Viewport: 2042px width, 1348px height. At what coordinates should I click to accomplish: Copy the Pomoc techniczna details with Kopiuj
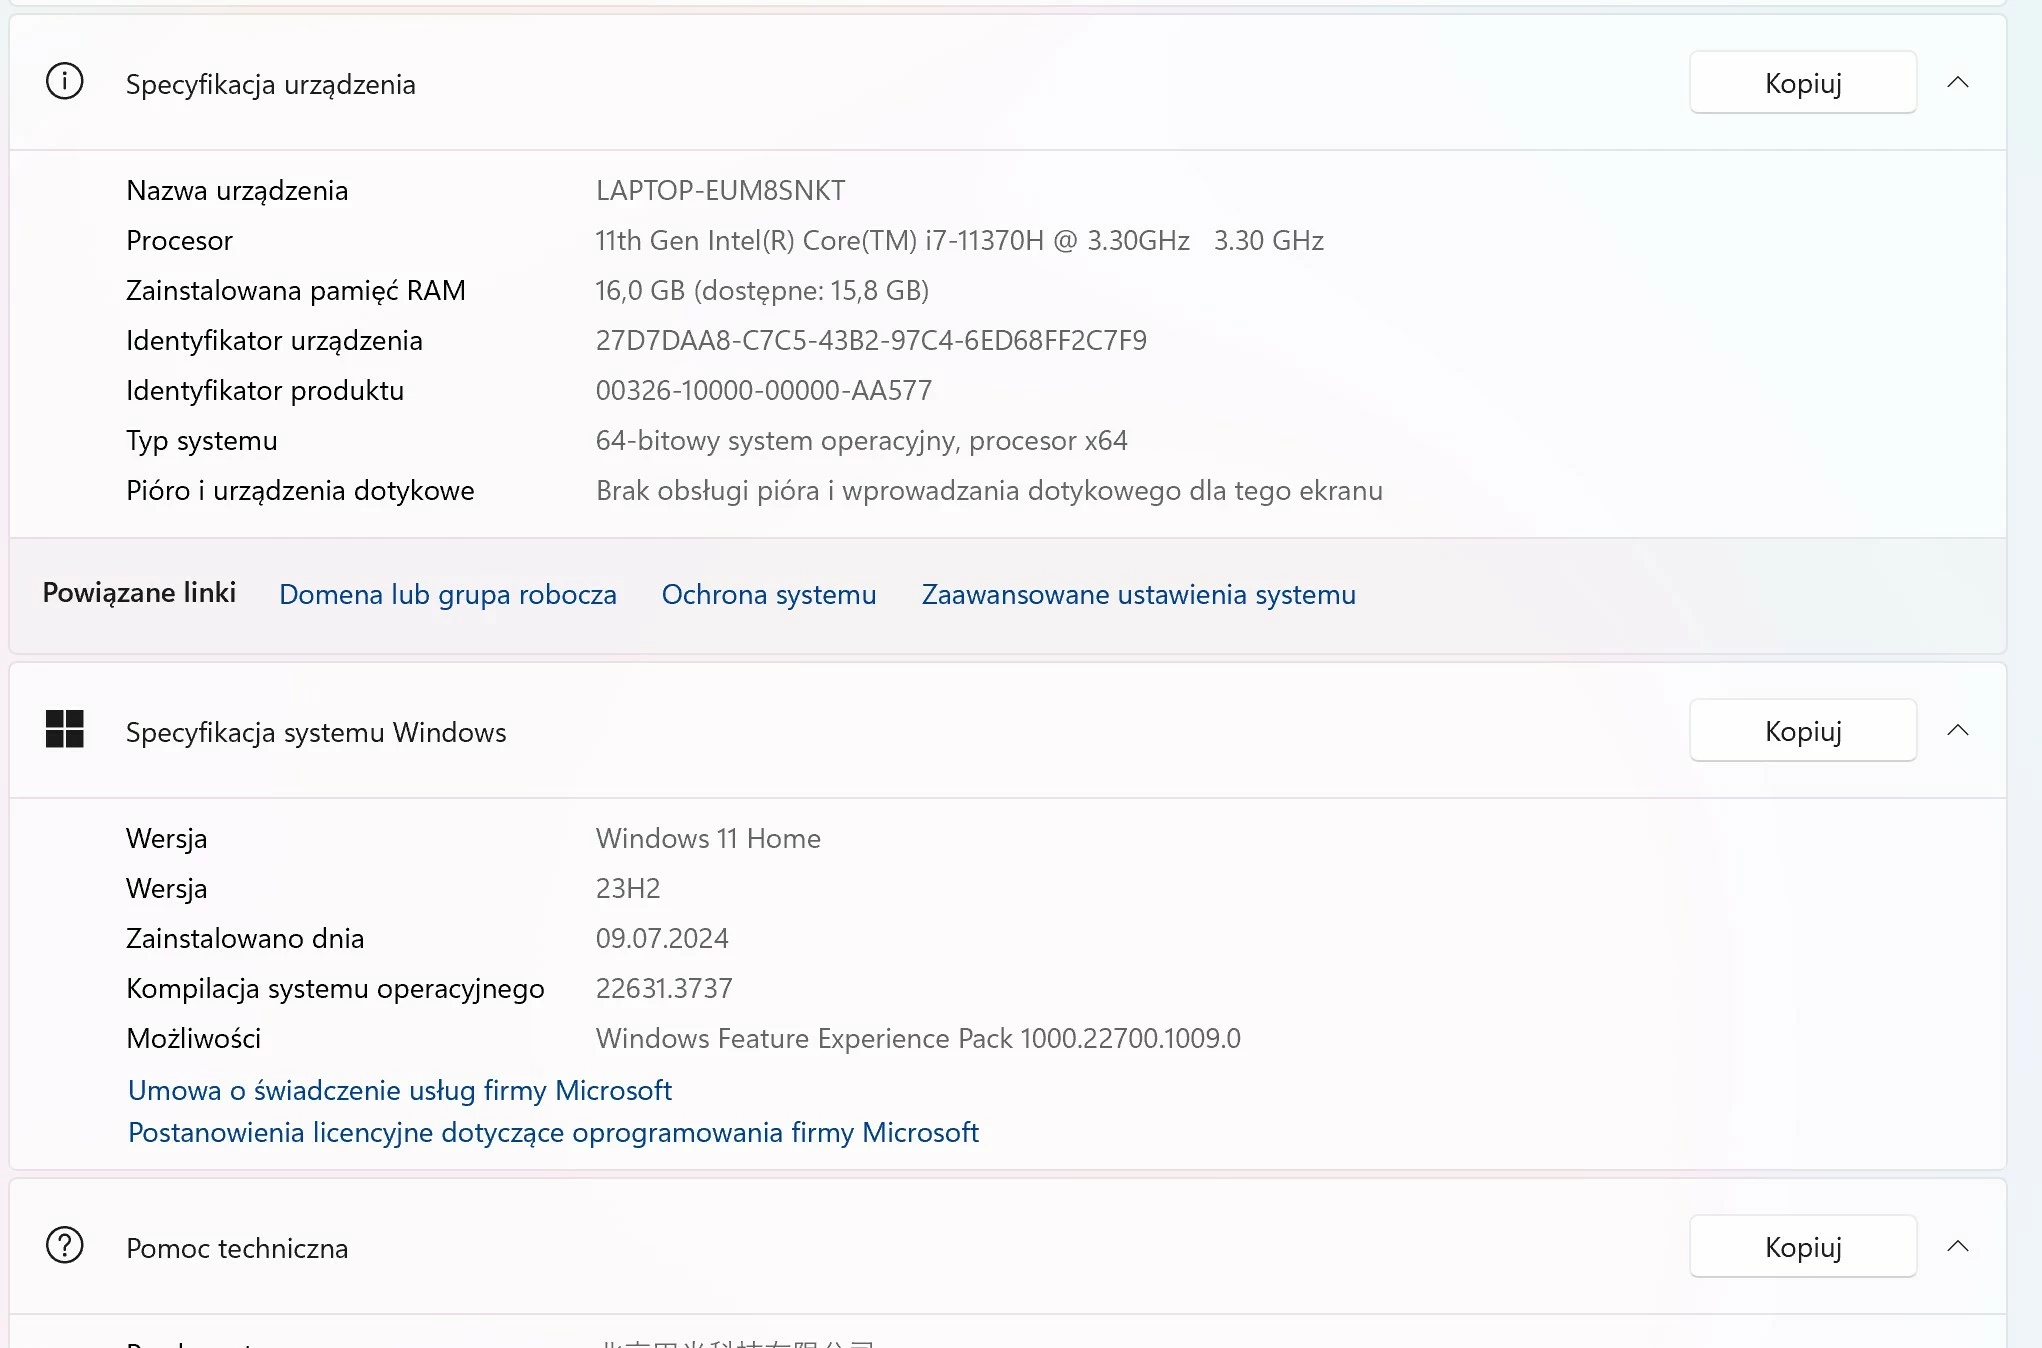pos(1803,1246)
